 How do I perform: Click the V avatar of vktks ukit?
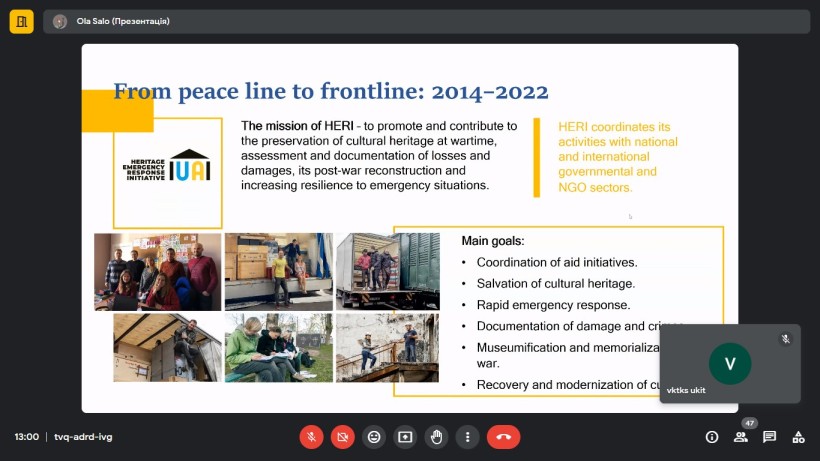point(730,363)
